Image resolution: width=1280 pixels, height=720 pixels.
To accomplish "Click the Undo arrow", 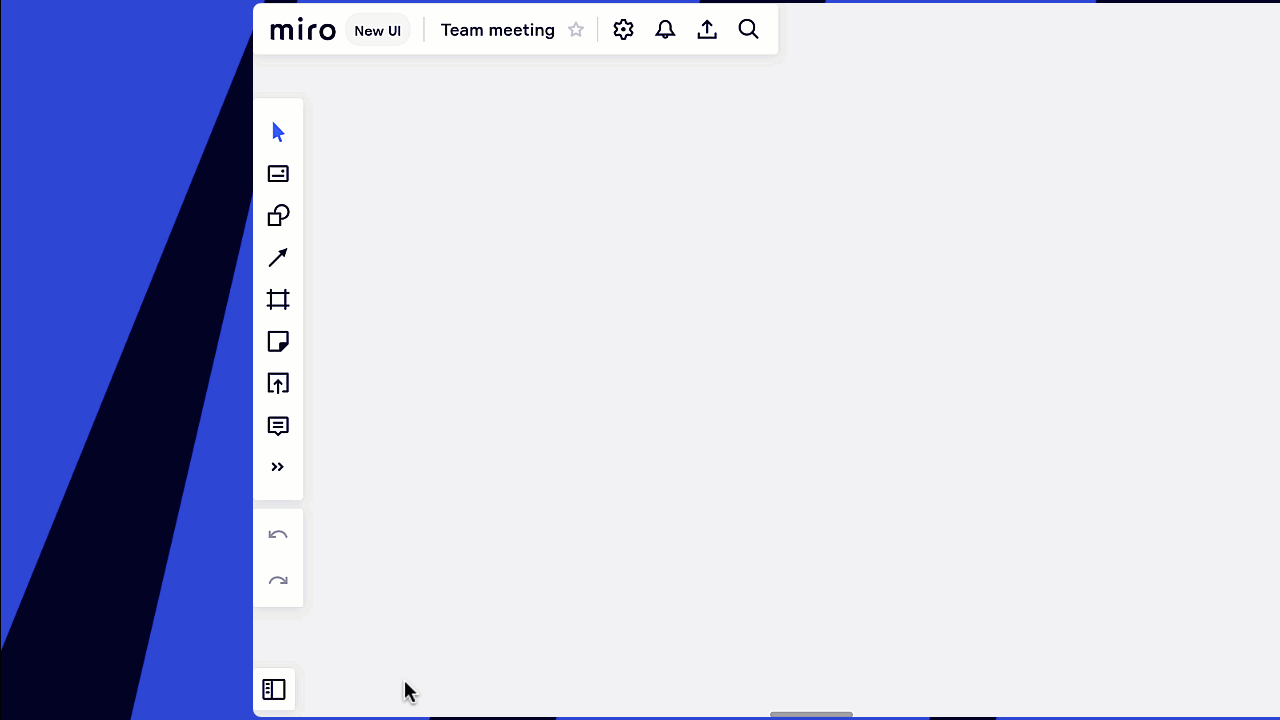I will click(278, 536).
